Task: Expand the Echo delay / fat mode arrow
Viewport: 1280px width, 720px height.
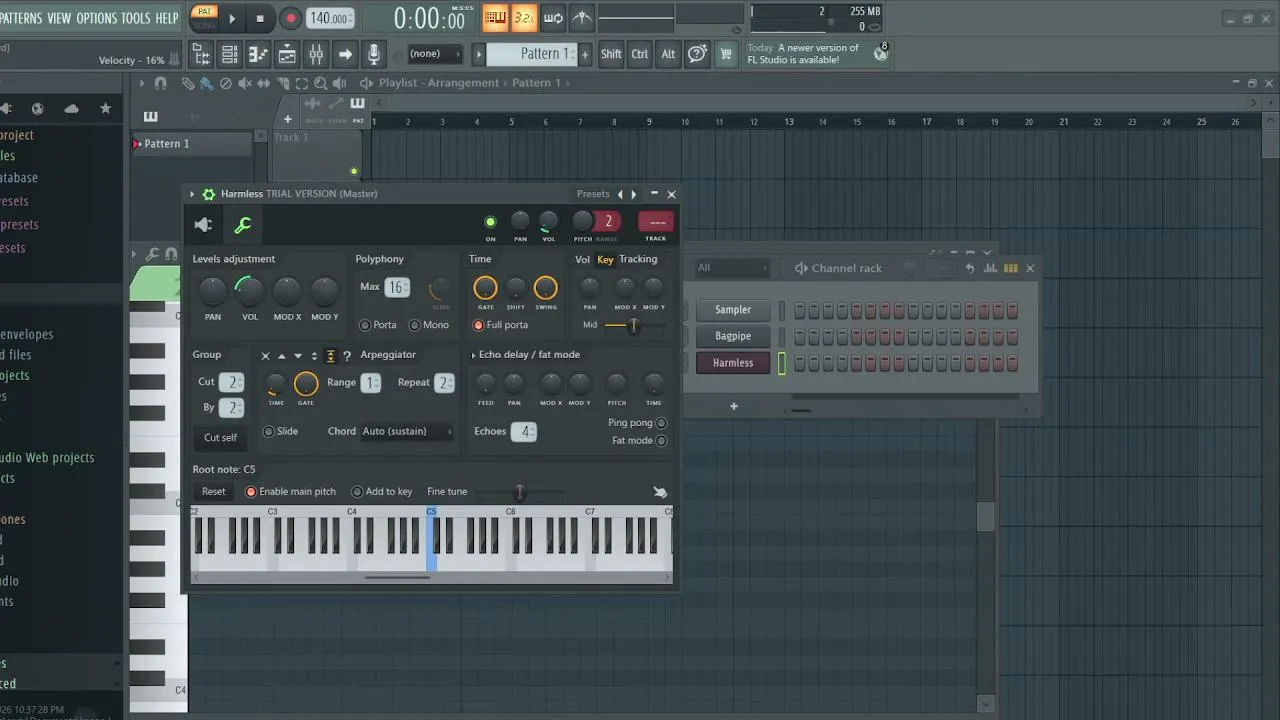Action: [473, 355]
